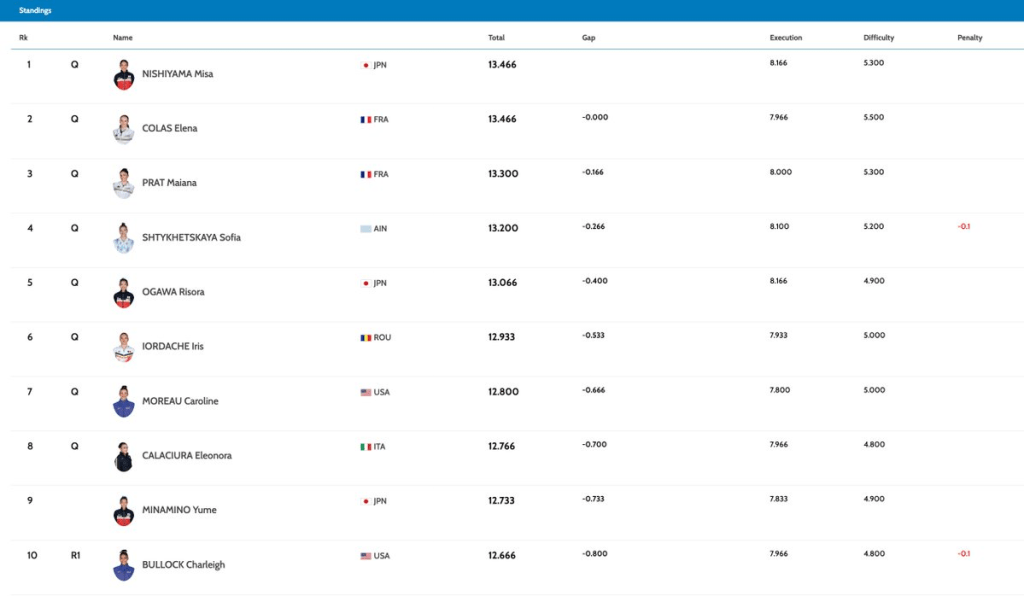Viewport: 1024px width, 596px height.
Task: Click the Italy flag for CALACIURA Eleonora
Action: pyautogui.click(x=365, y=447)
